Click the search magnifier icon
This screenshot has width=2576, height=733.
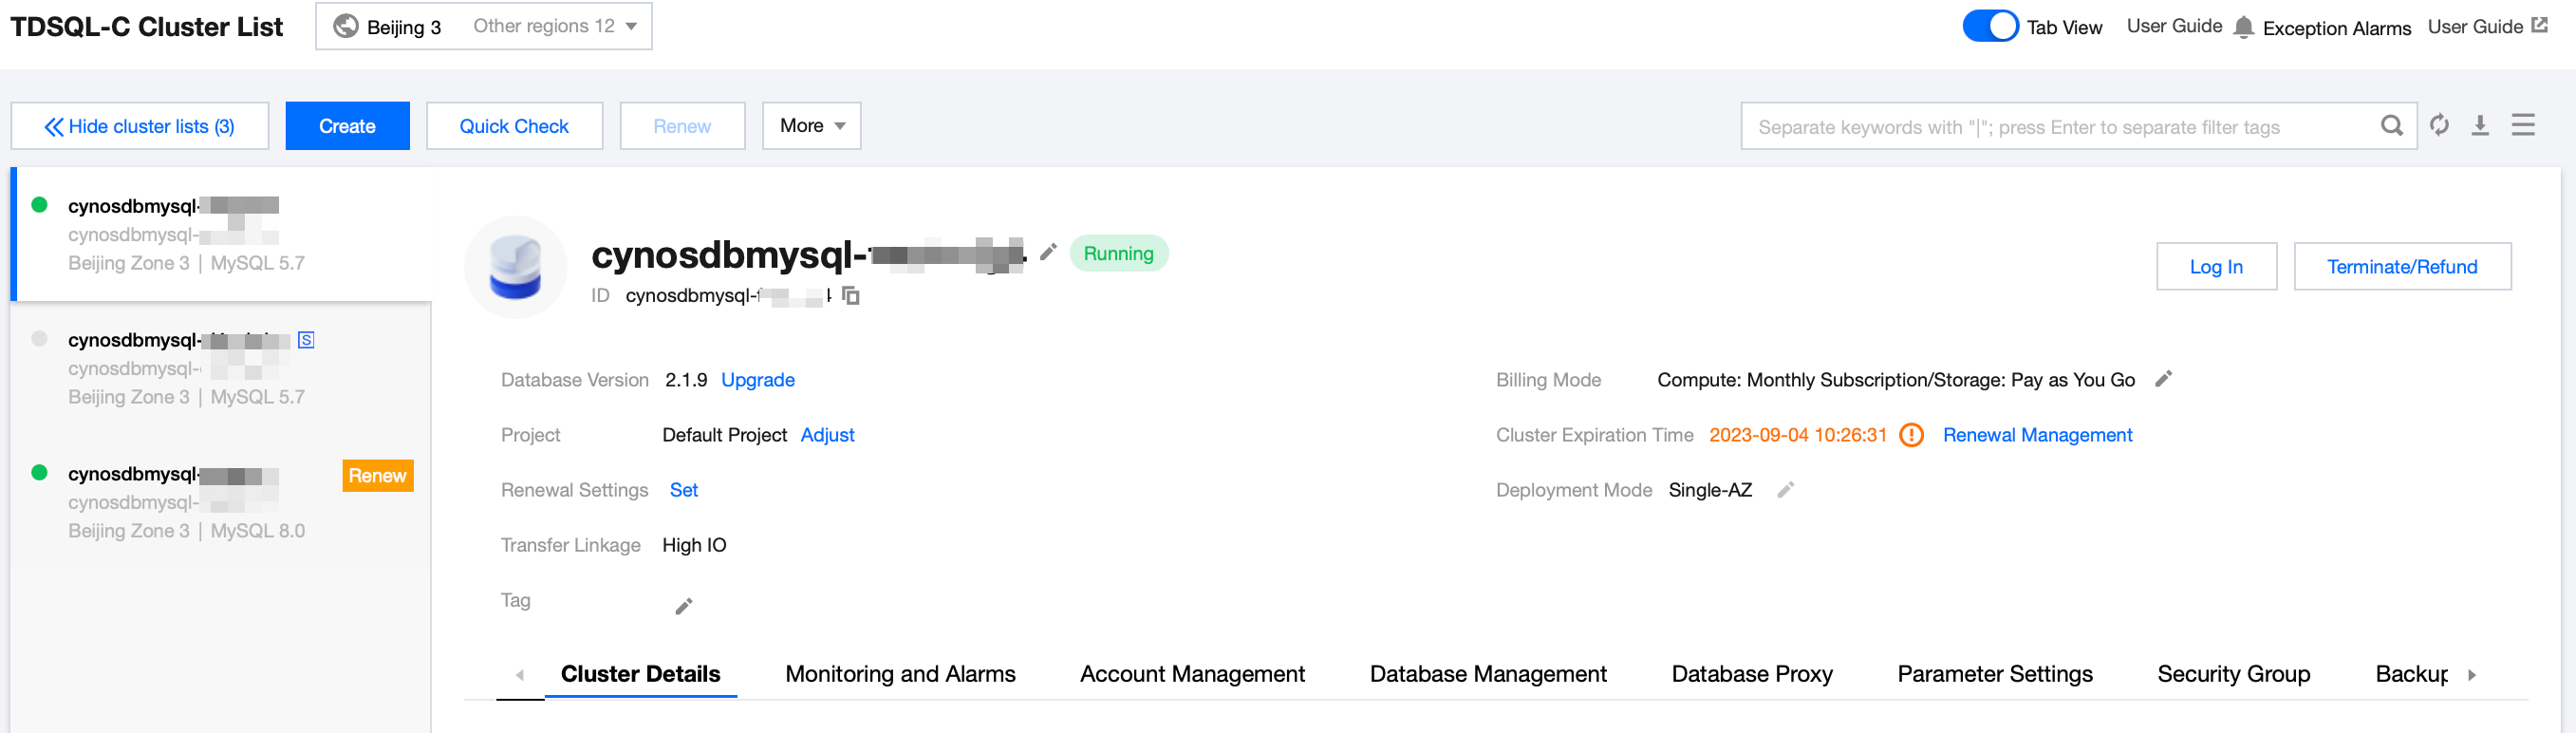coord(2391,125)
